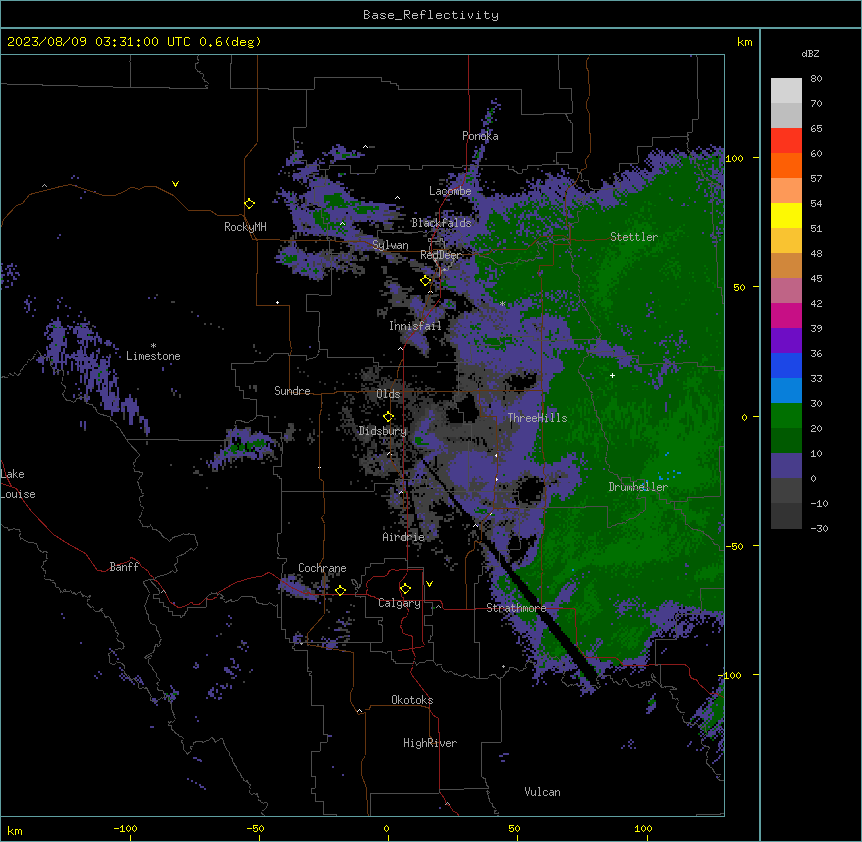The image size is (862, 842).
Task: Click the Base_Reflectivity title
Action: click(x=431, y=15)
